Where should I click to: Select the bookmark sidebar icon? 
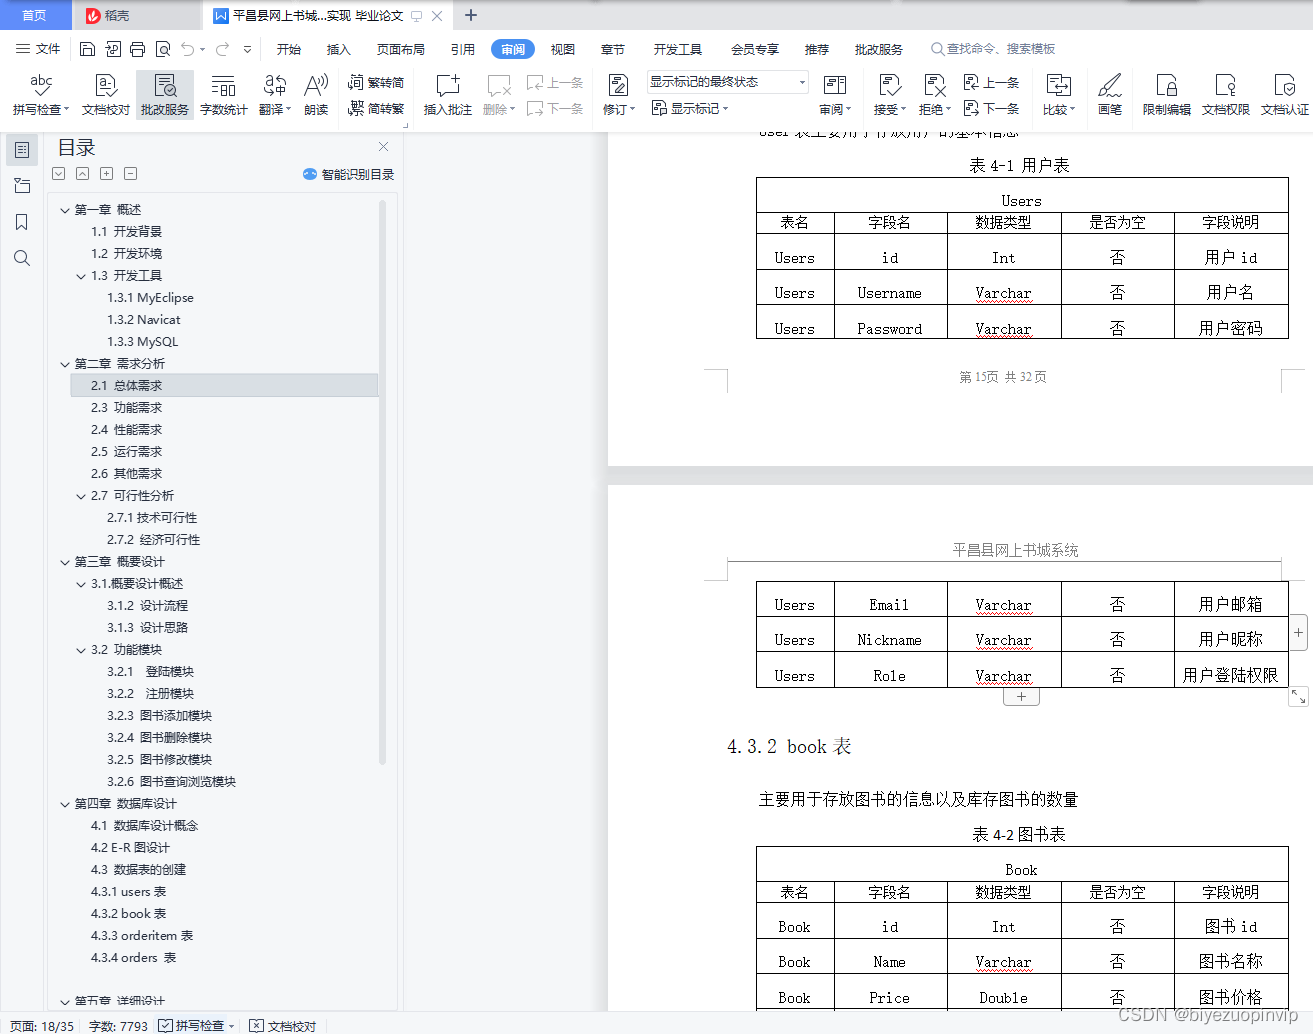22,222
